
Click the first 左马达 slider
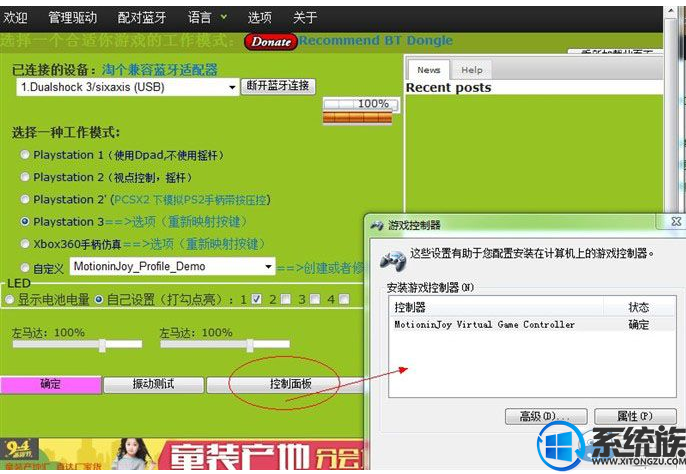(77, 345)
